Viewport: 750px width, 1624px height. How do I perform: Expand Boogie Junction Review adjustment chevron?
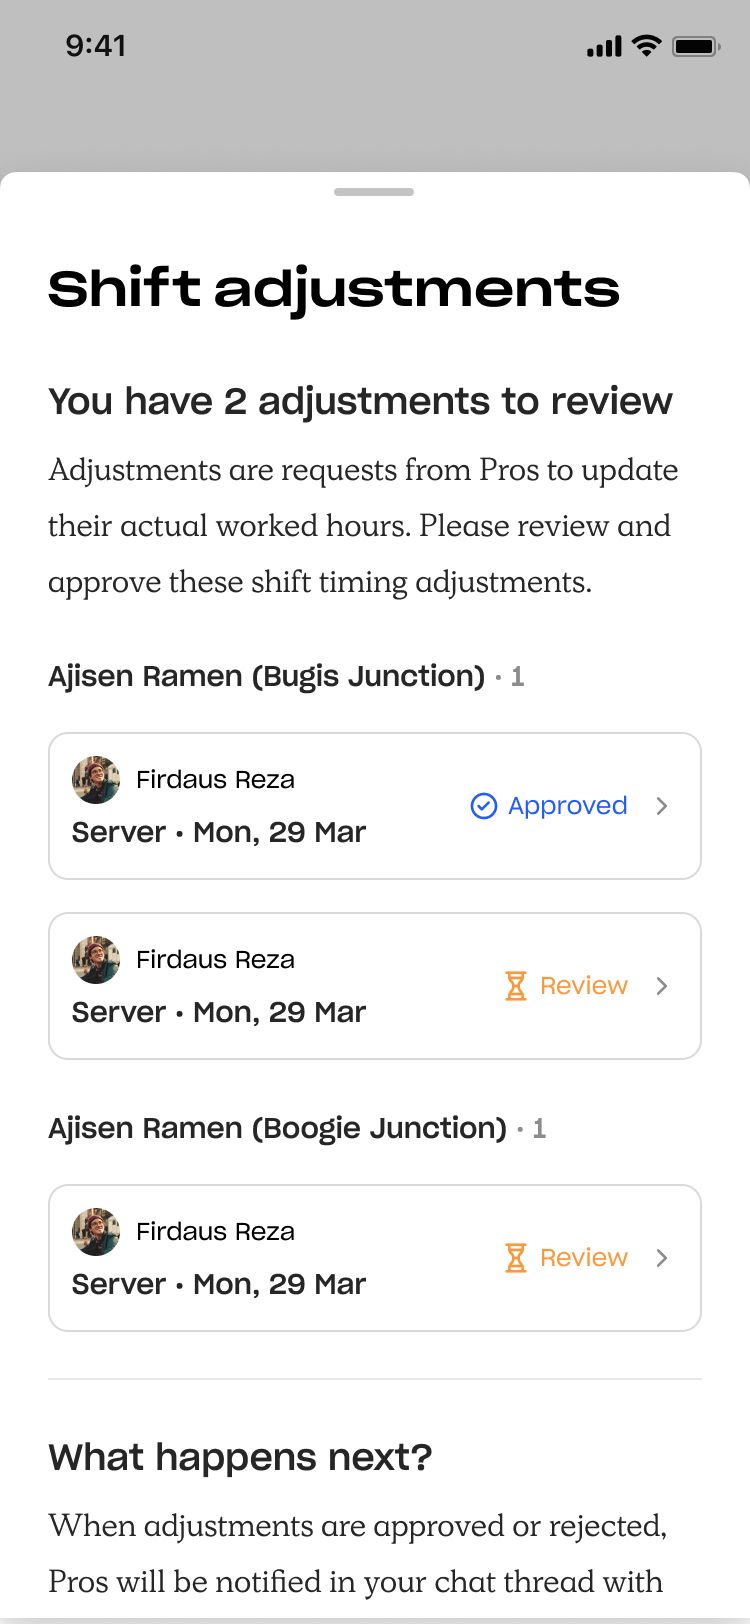[x=662, y=1258]
